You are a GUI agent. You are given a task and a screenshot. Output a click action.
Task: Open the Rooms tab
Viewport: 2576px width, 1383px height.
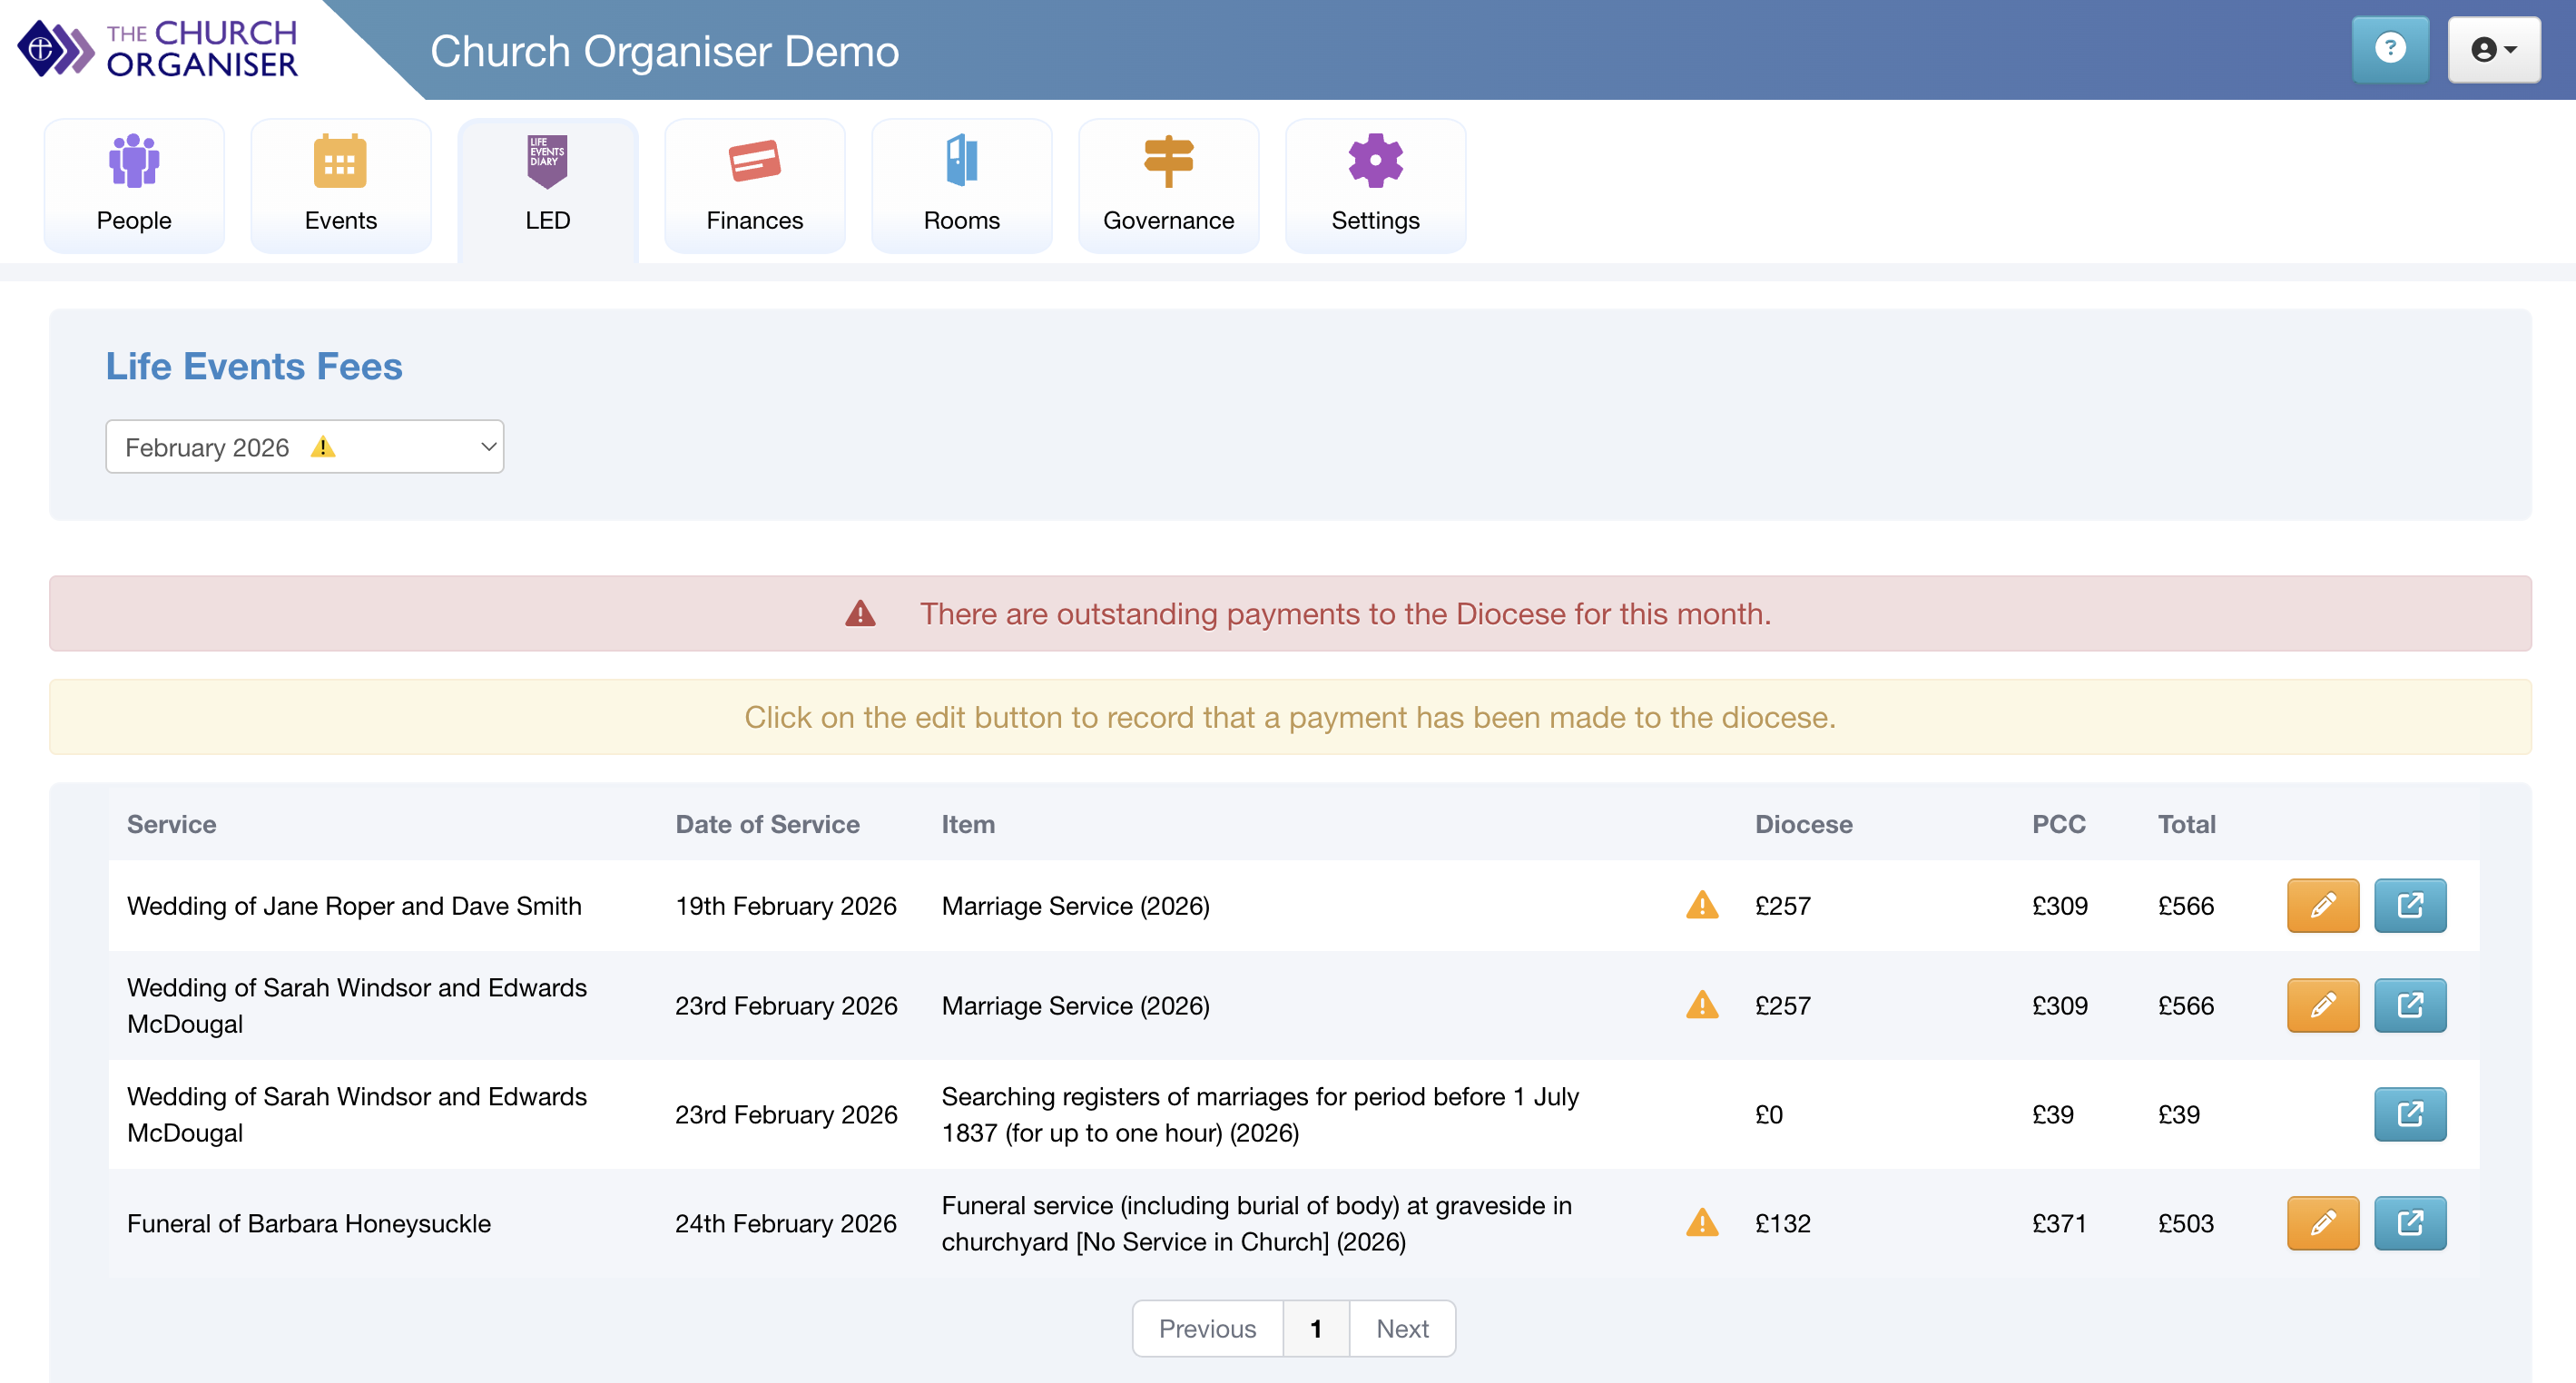click(x=961, y=185)
